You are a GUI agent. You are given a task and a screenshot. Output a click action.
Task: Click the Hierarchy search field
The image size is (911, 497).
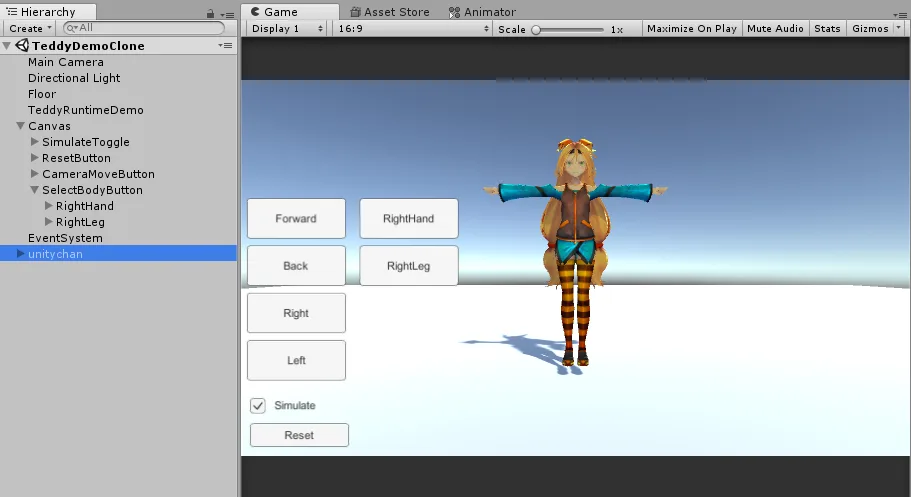pos(144,28)
